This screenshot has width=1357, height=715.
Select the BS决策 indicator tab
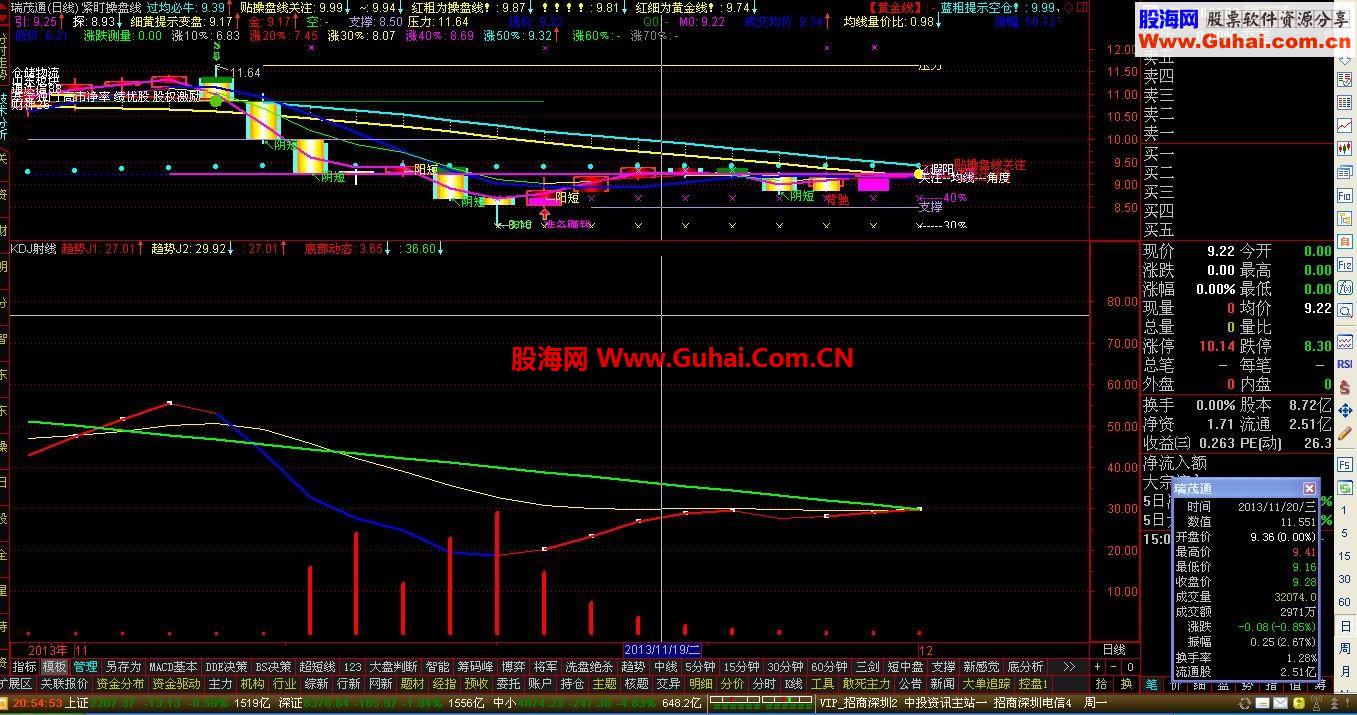point(273,666)
